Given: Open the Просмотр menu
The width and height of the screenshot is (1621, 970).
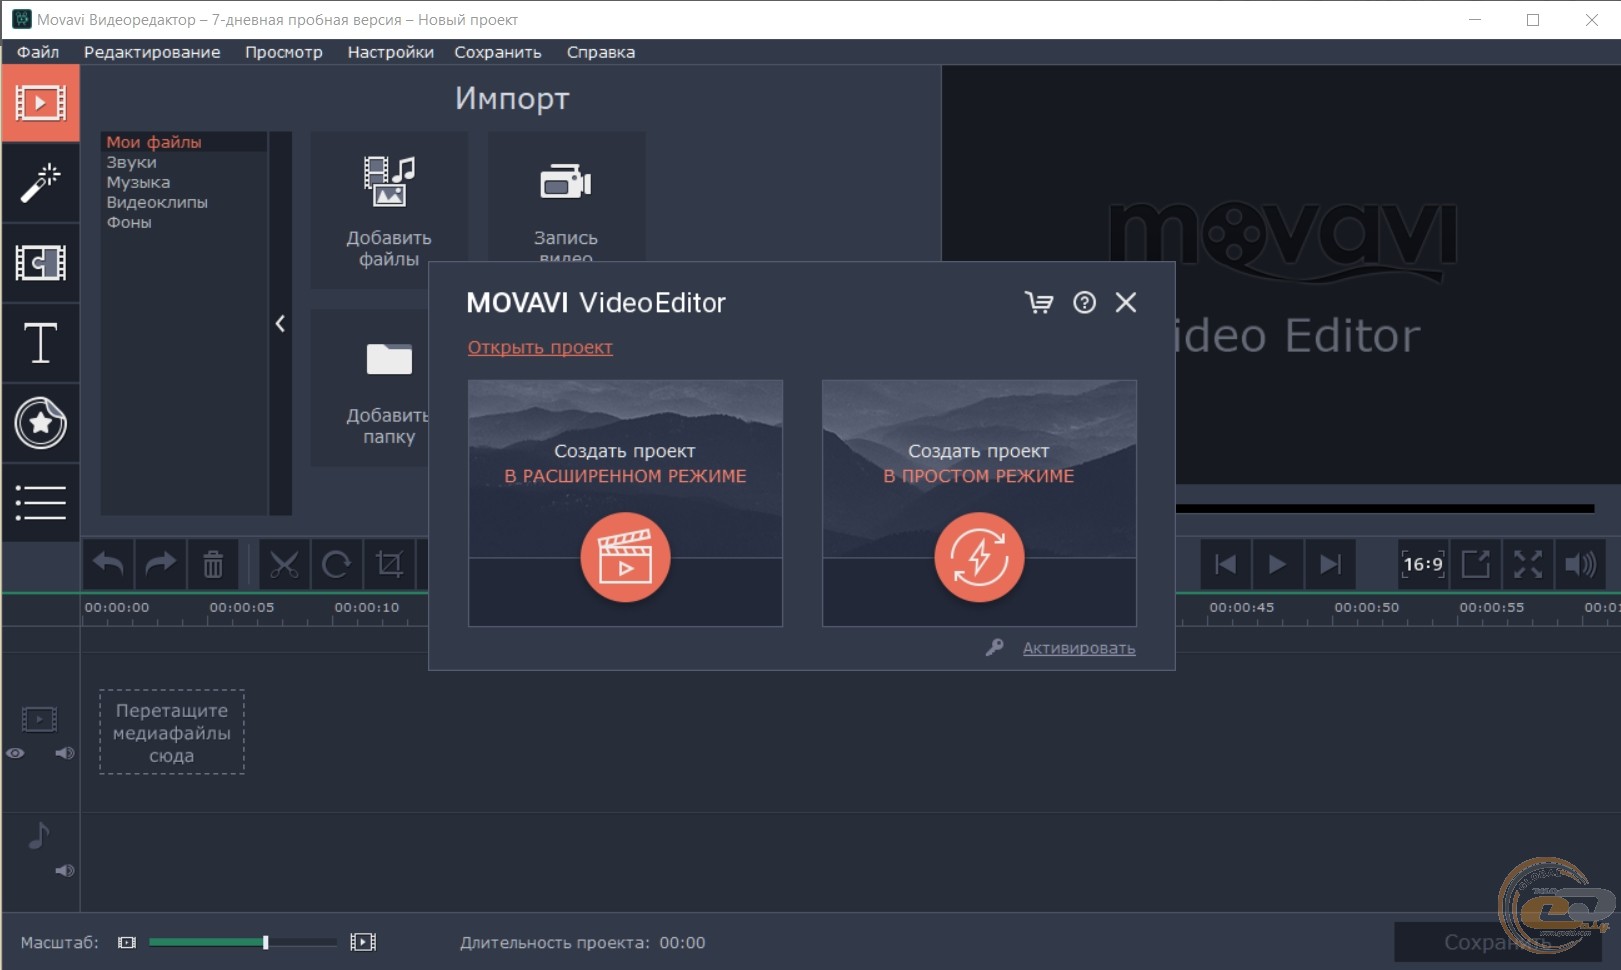Looking at the screenshot, I should coord(284,52).
